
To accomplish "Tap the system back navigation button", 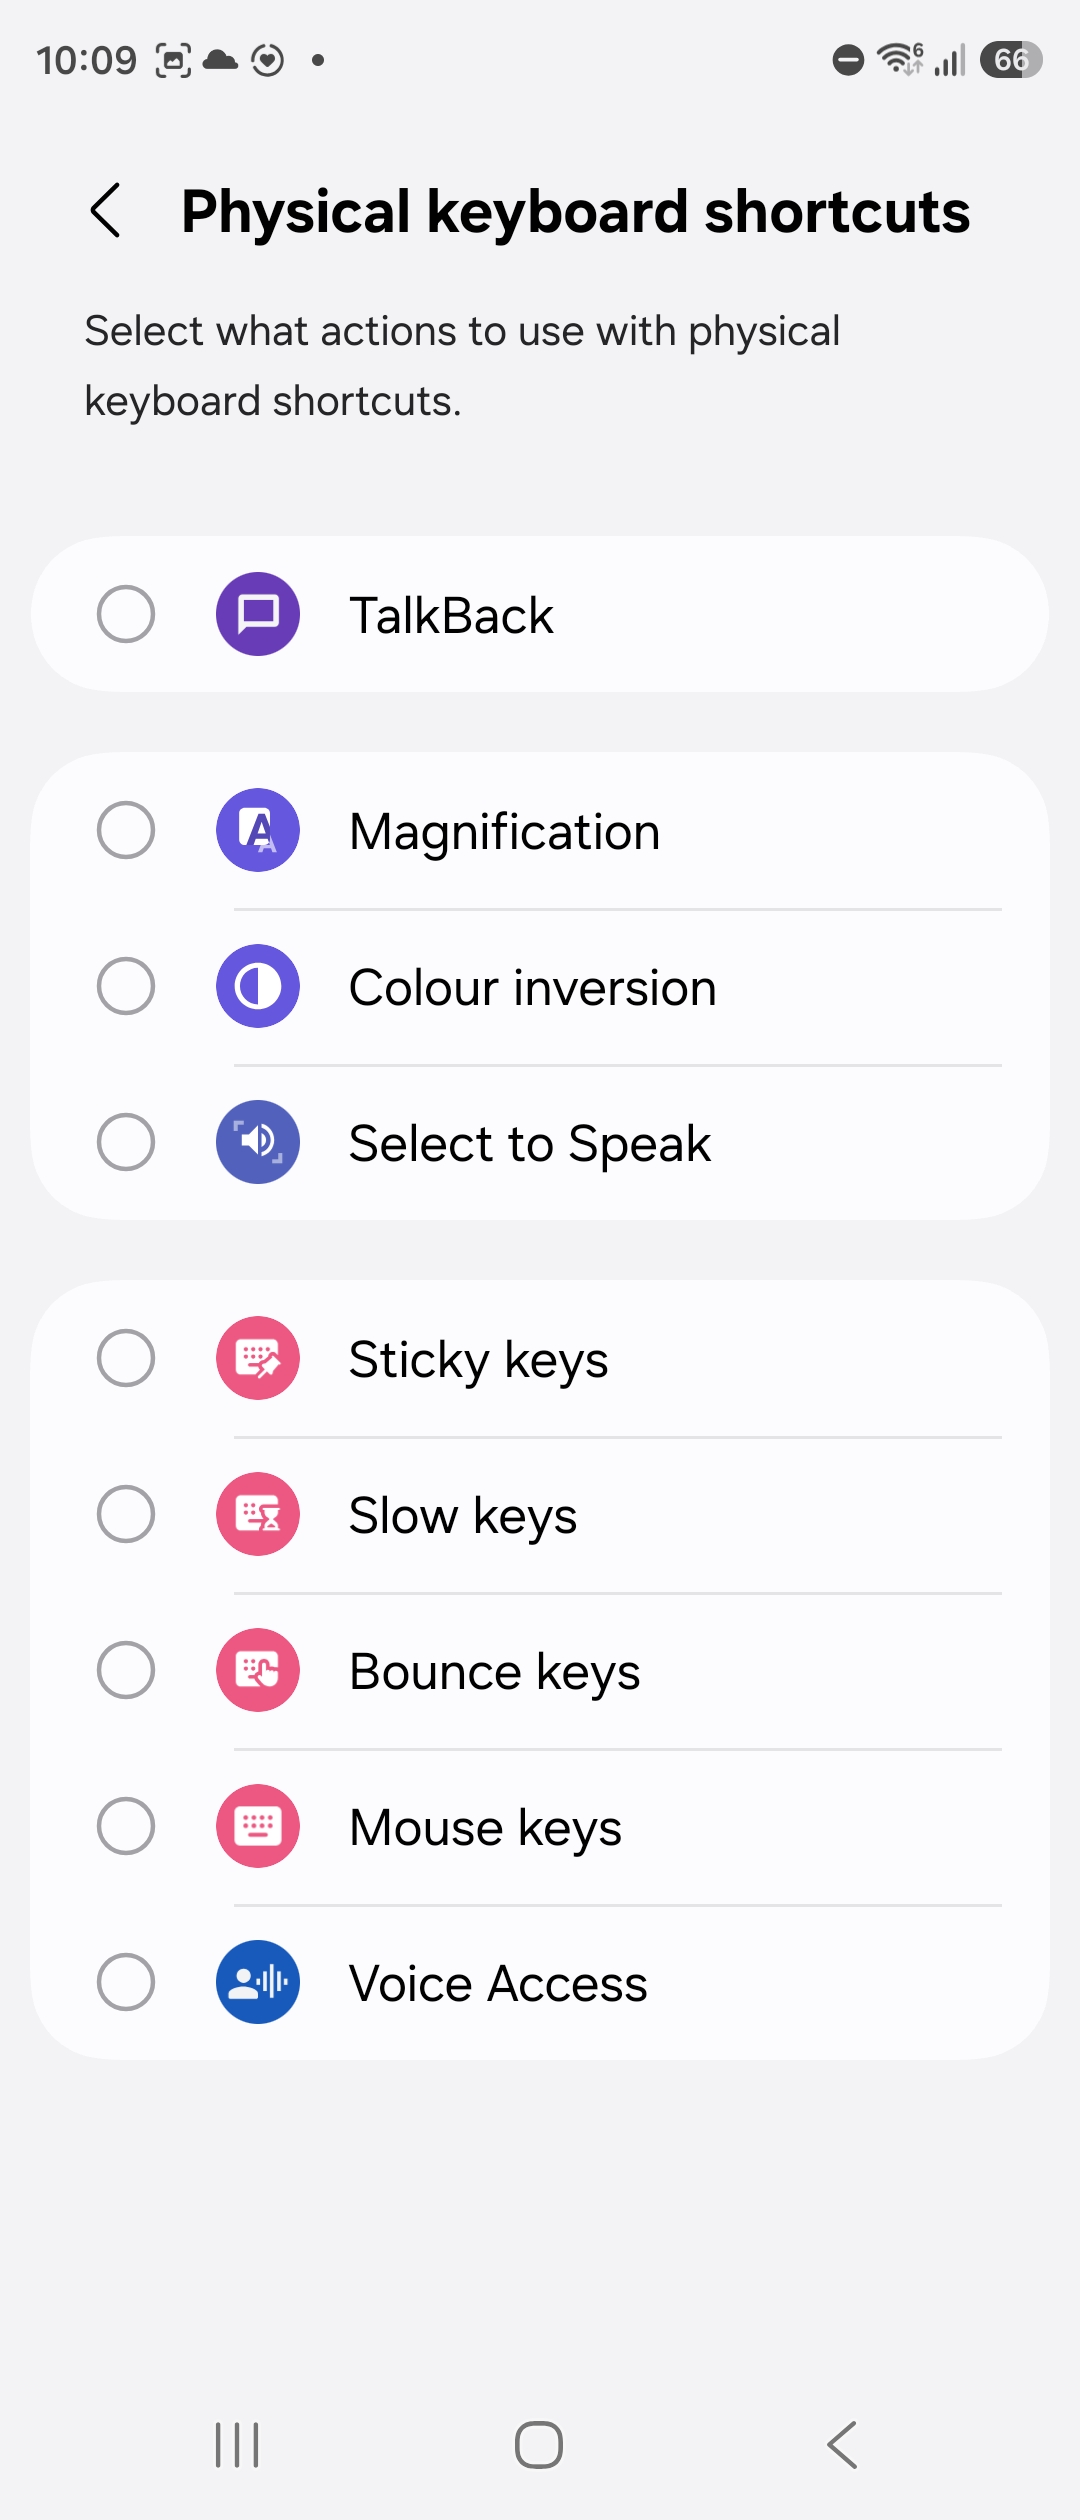I will point(842,2445).
